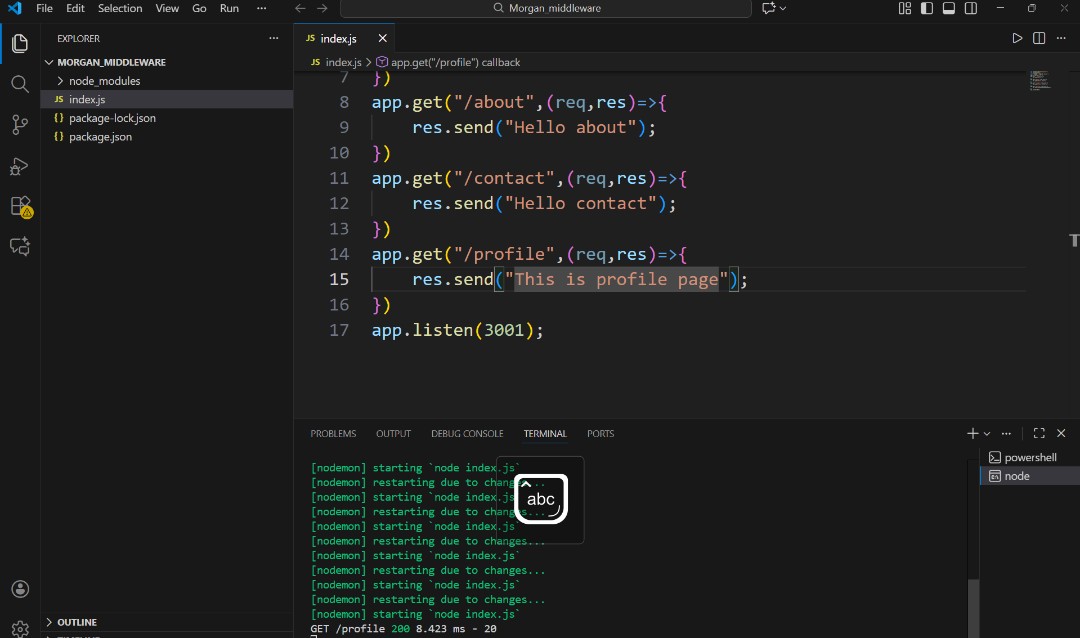1080x638 pixels.
Task: Open the Run and Debug sidebar icon
Action: click(19, 166)
